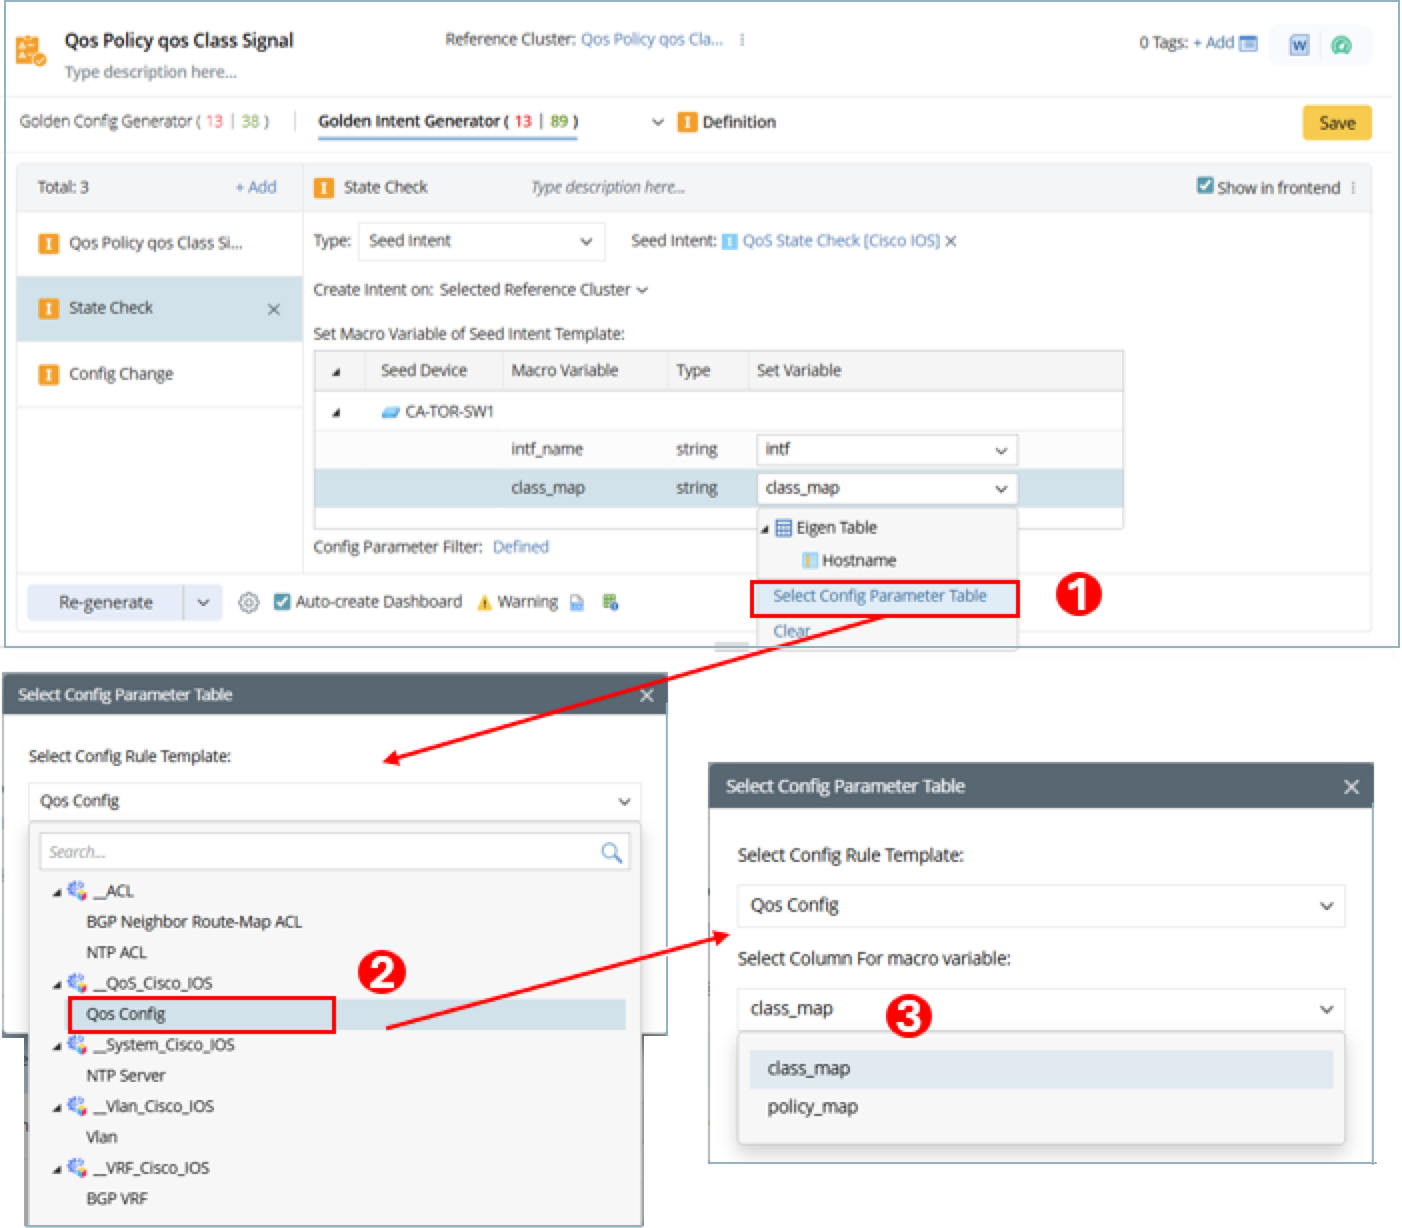
Task: Click the column icon next to Hostname
Action: coord(810,561)
